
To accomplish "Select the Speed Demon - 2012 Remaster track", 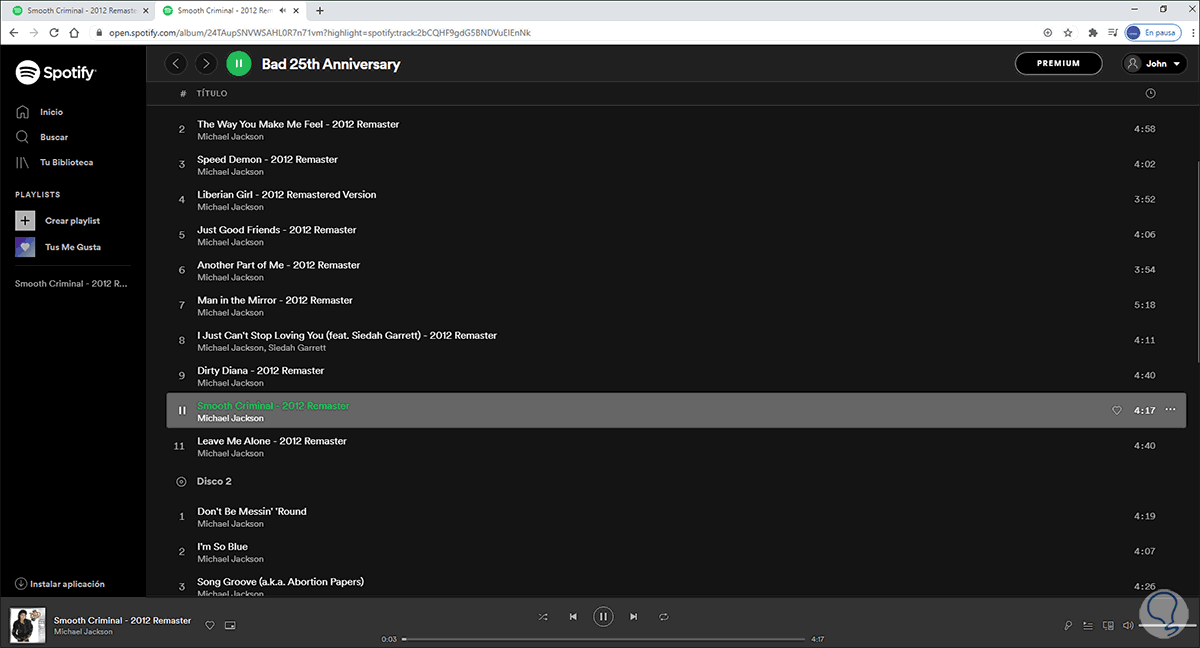I will [x=267, y=159].
